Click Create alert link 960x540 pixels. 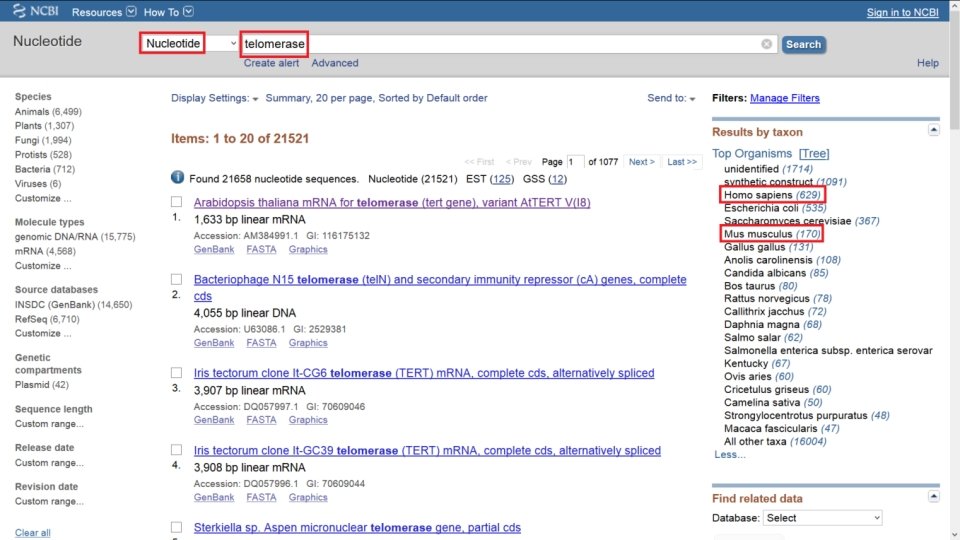click(271, 63)
